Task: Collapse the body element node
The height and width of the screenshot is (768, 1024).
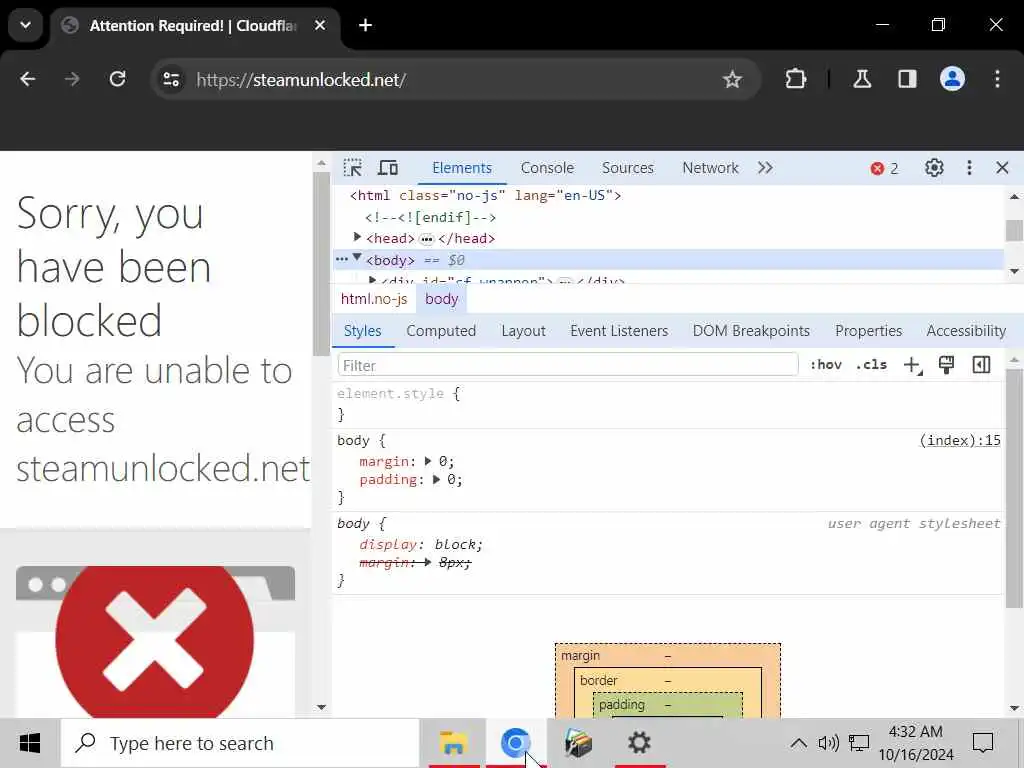Action: pyautogui.click(x=357, y=257)
